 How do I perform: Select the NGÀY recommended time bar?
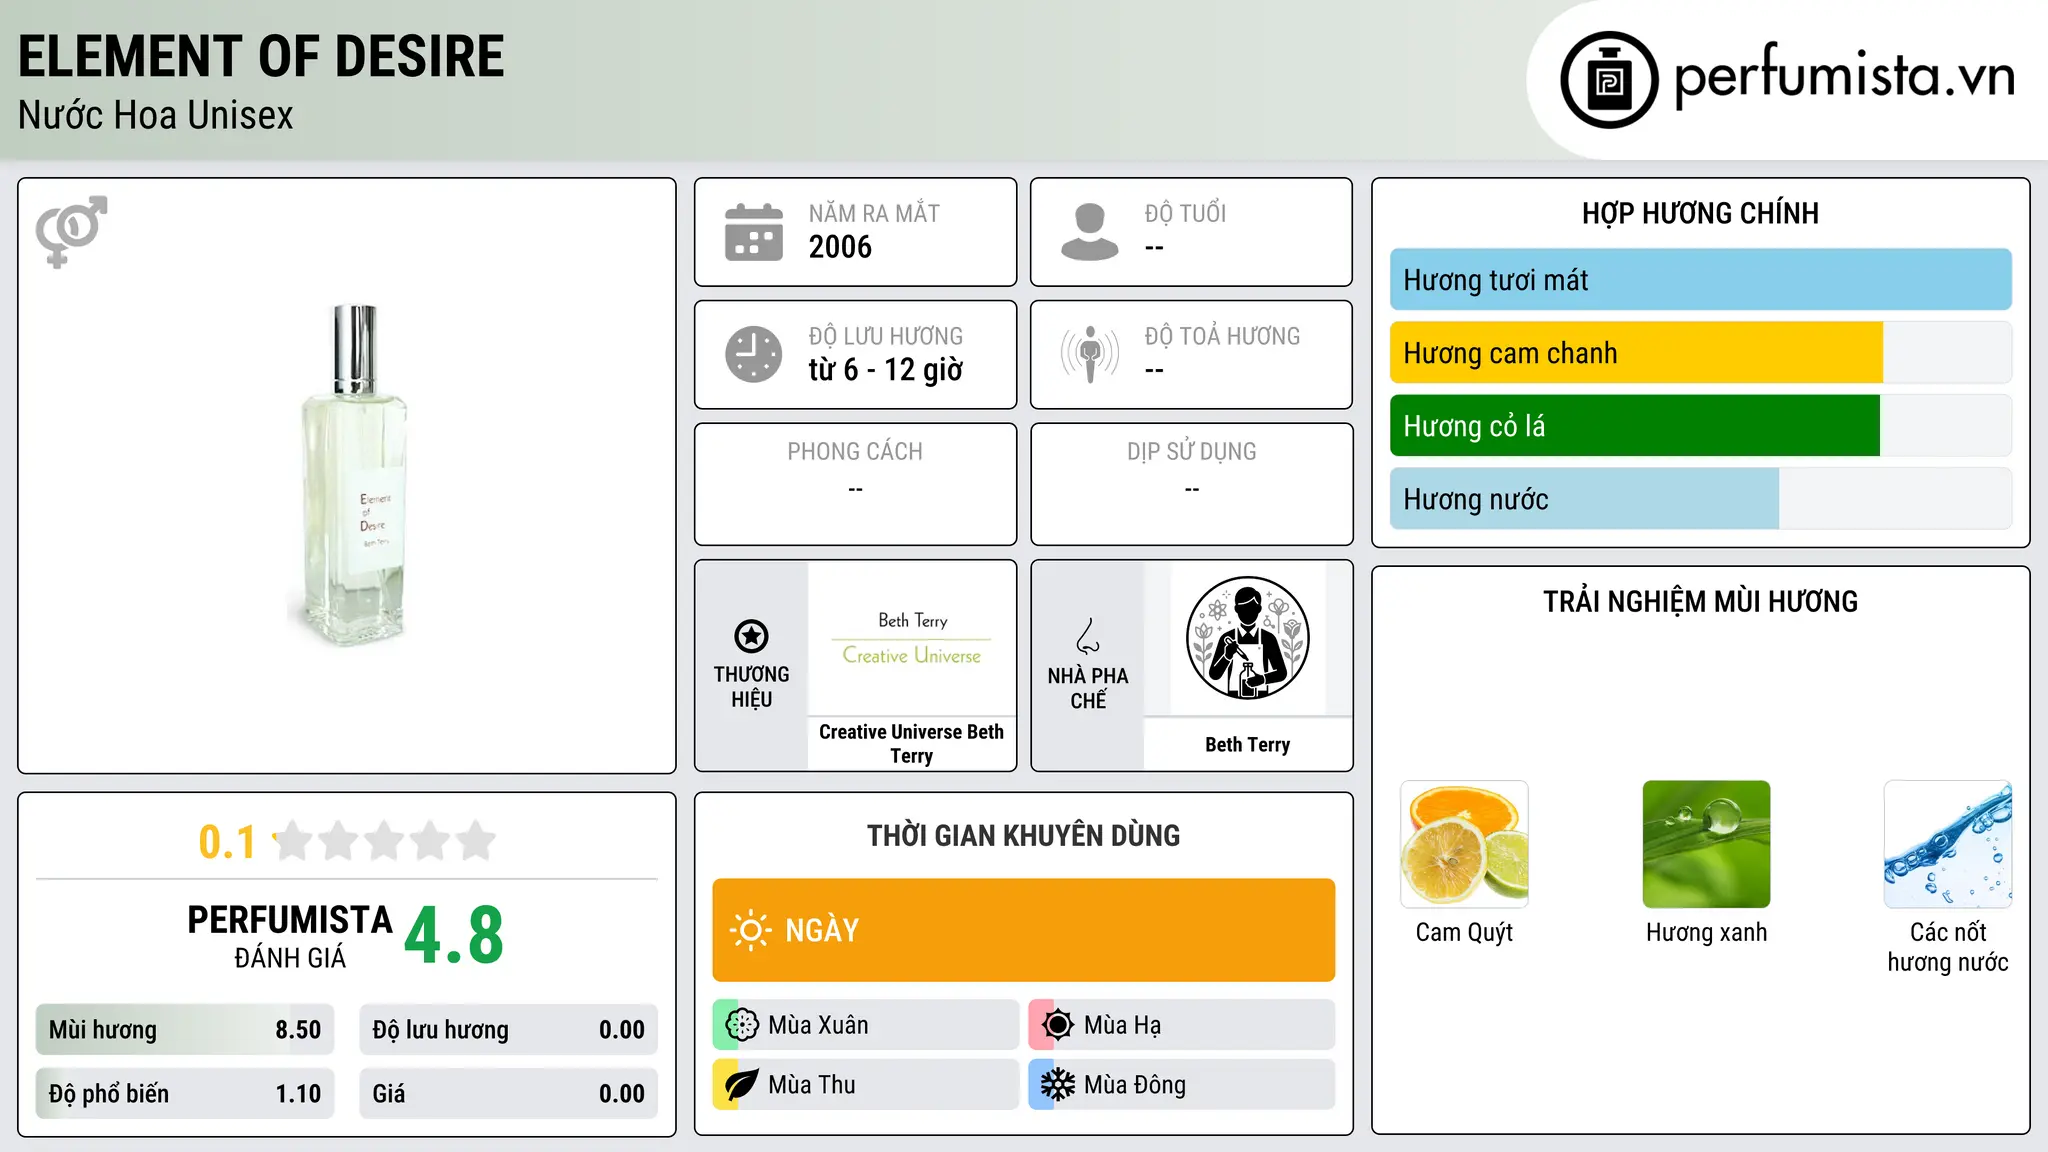click(1024, 930)
